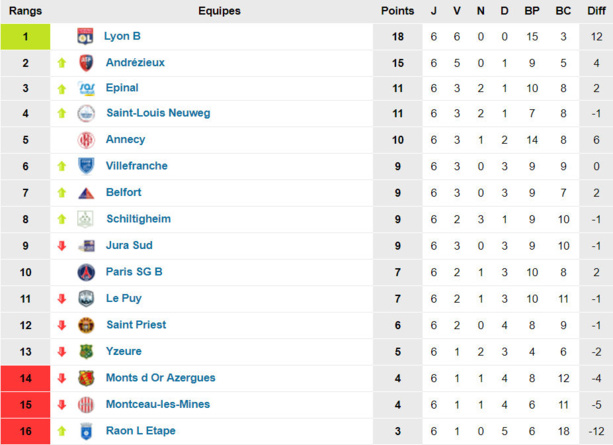Click the Equipes column header
The image size is (613, 445).
coord(219,11)
